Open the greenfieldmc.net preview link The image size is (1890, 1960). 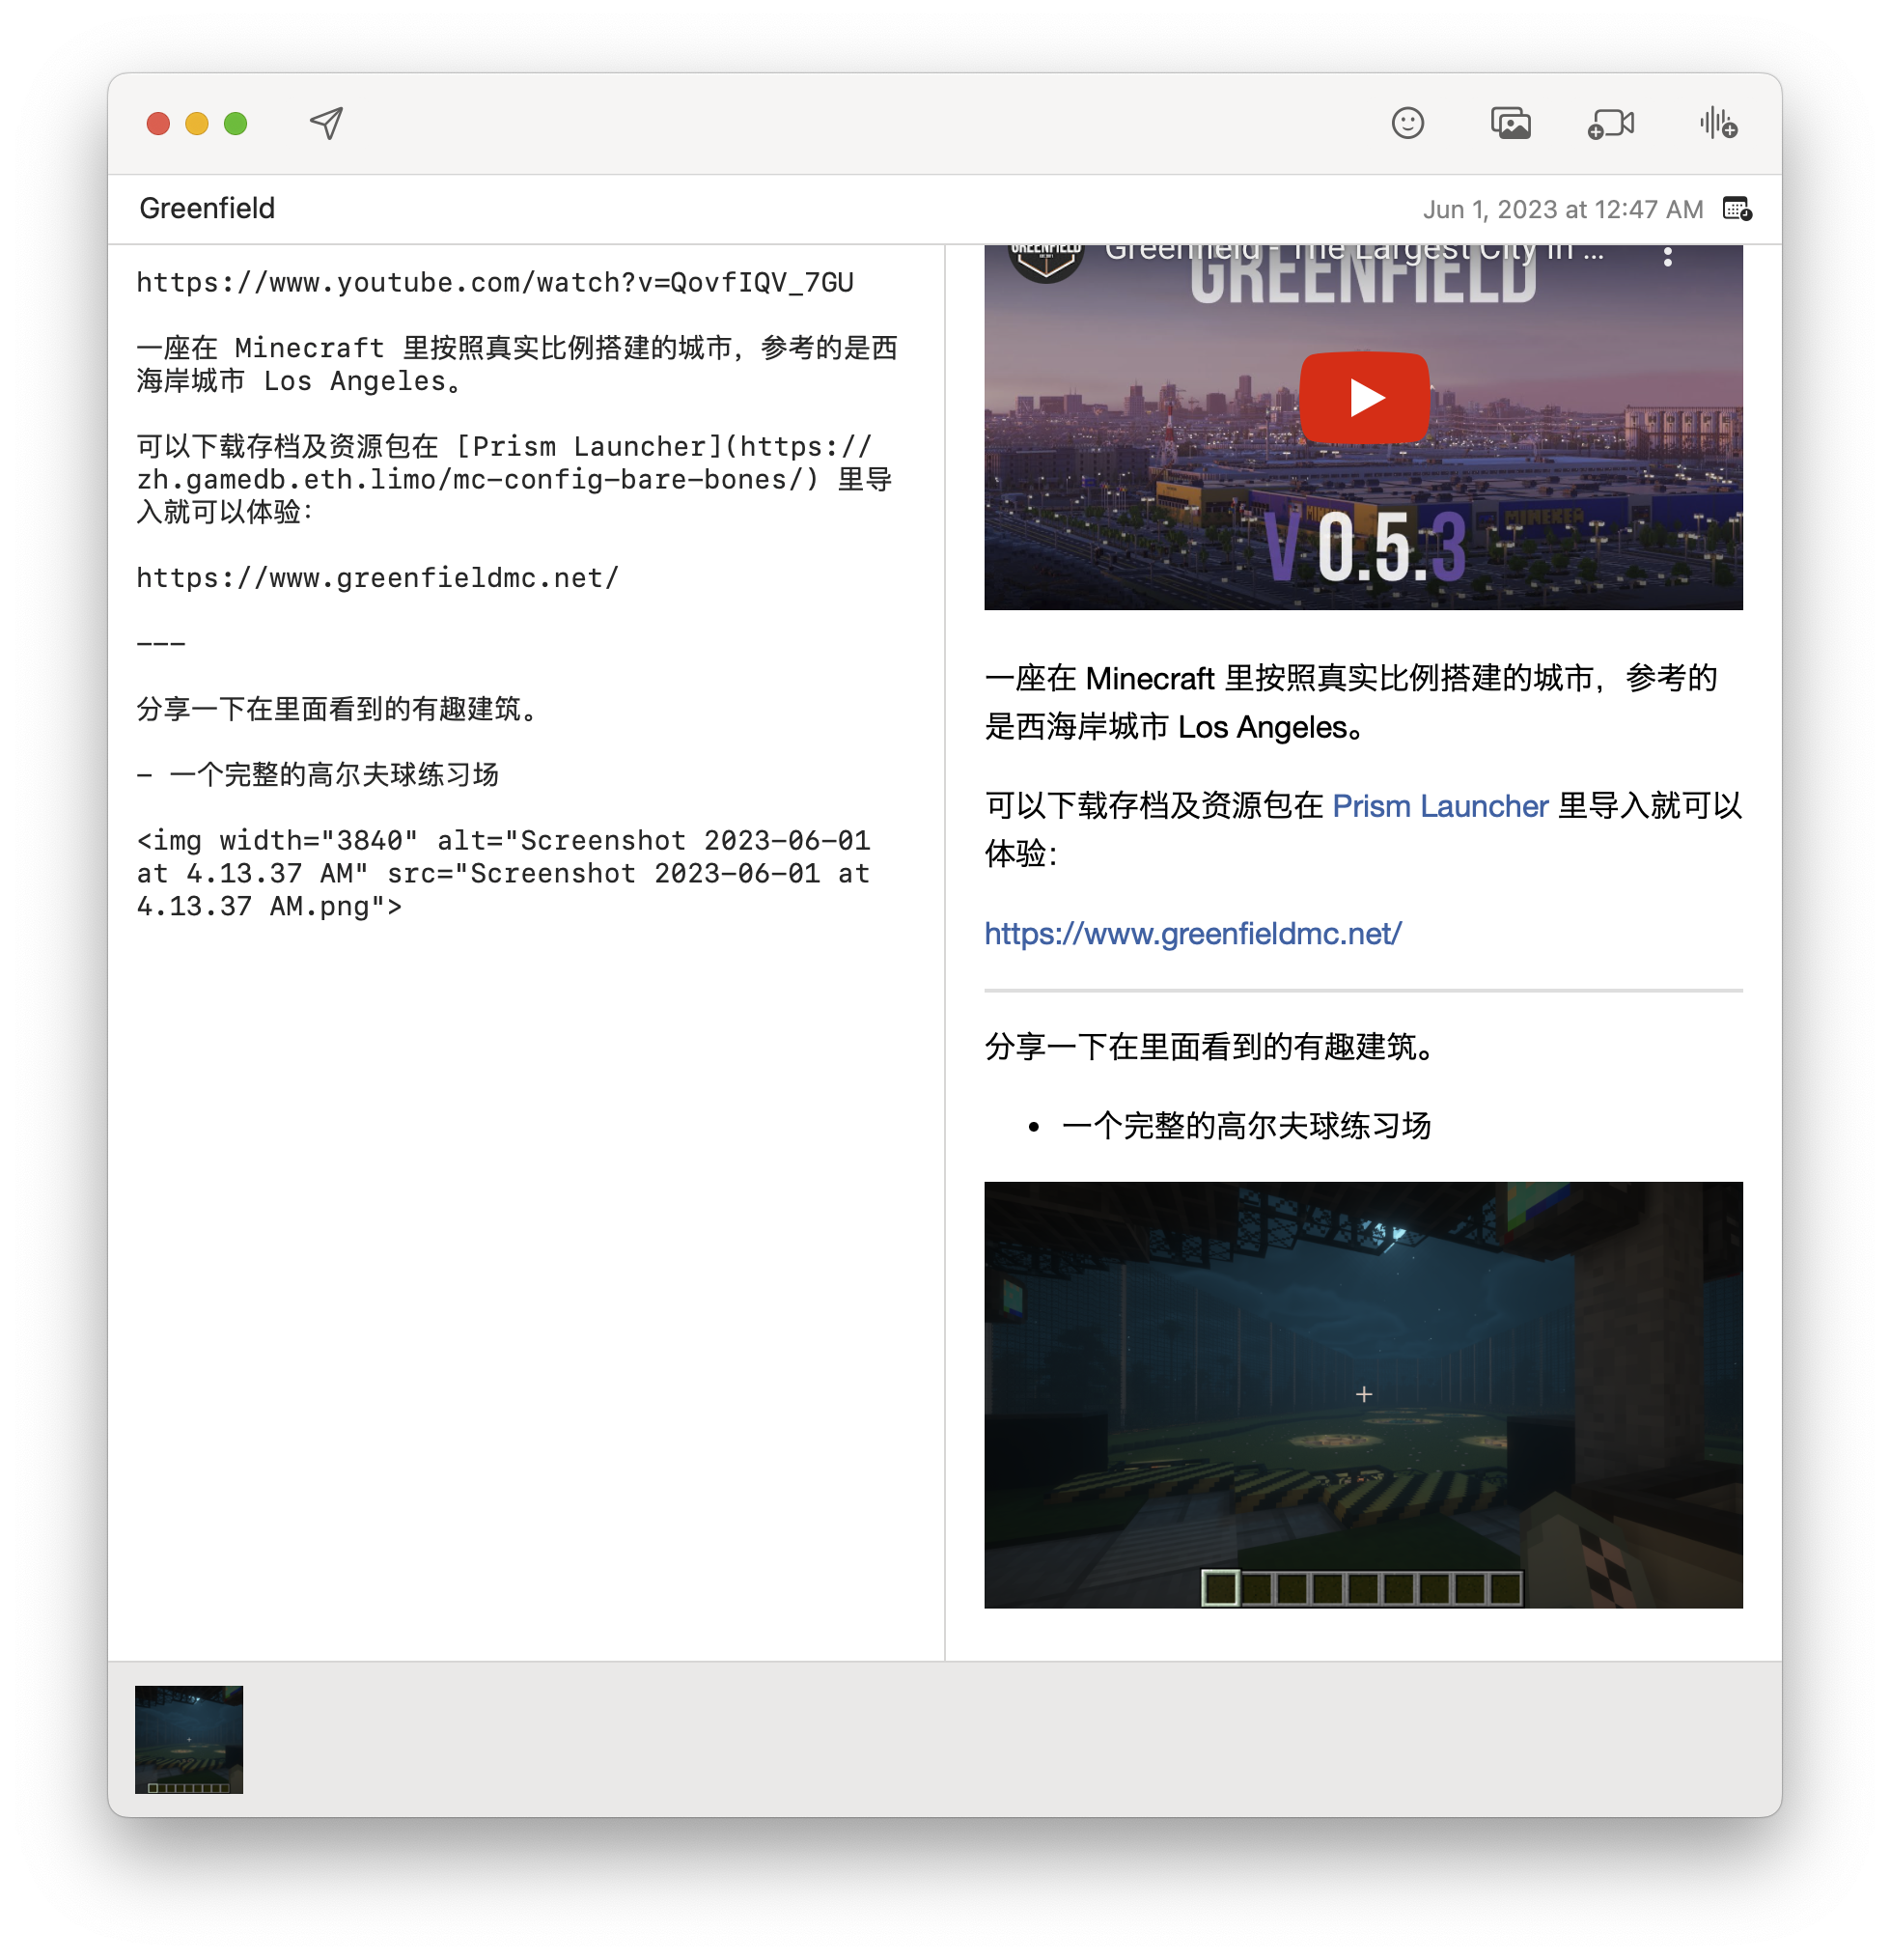coord(1192,933)
